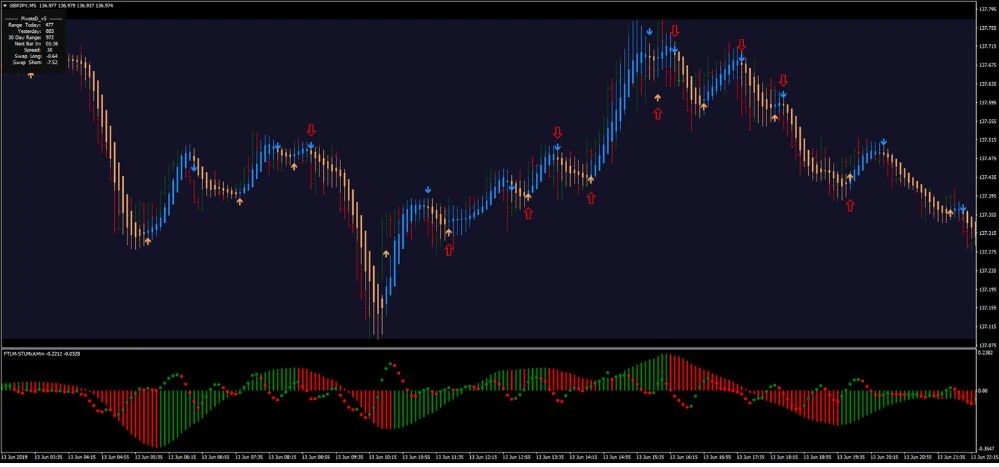Click the PivotsD_v5 info panel title
This screenshot has width=999, height=467.
[x=33, y=19]
